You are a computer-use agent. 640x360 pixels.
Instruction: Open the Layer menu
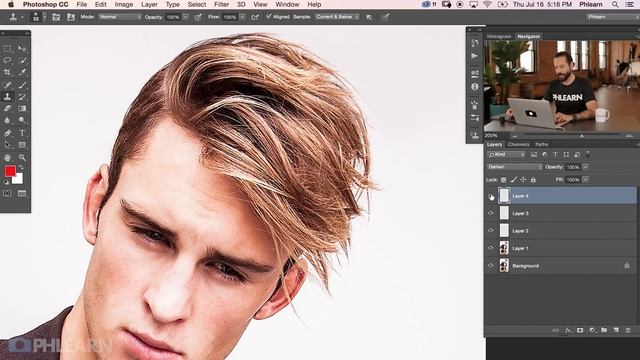(x=149, y=4)
